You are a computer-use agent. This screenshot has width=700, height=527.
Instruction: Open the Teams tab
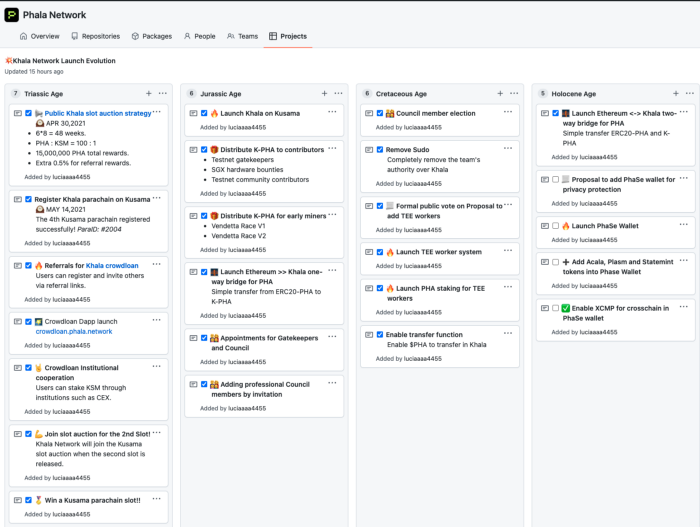[242, 36]
